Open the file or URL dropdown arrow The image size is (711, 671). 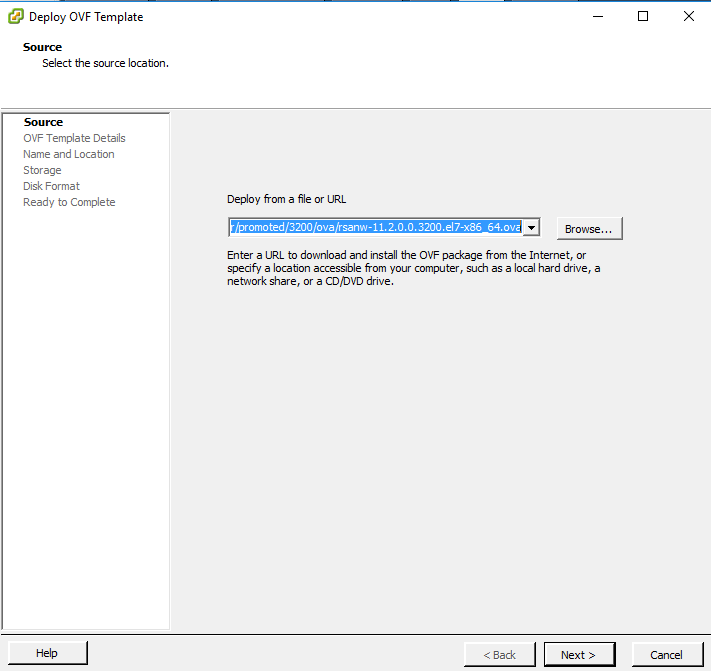[x=531, y=227]
